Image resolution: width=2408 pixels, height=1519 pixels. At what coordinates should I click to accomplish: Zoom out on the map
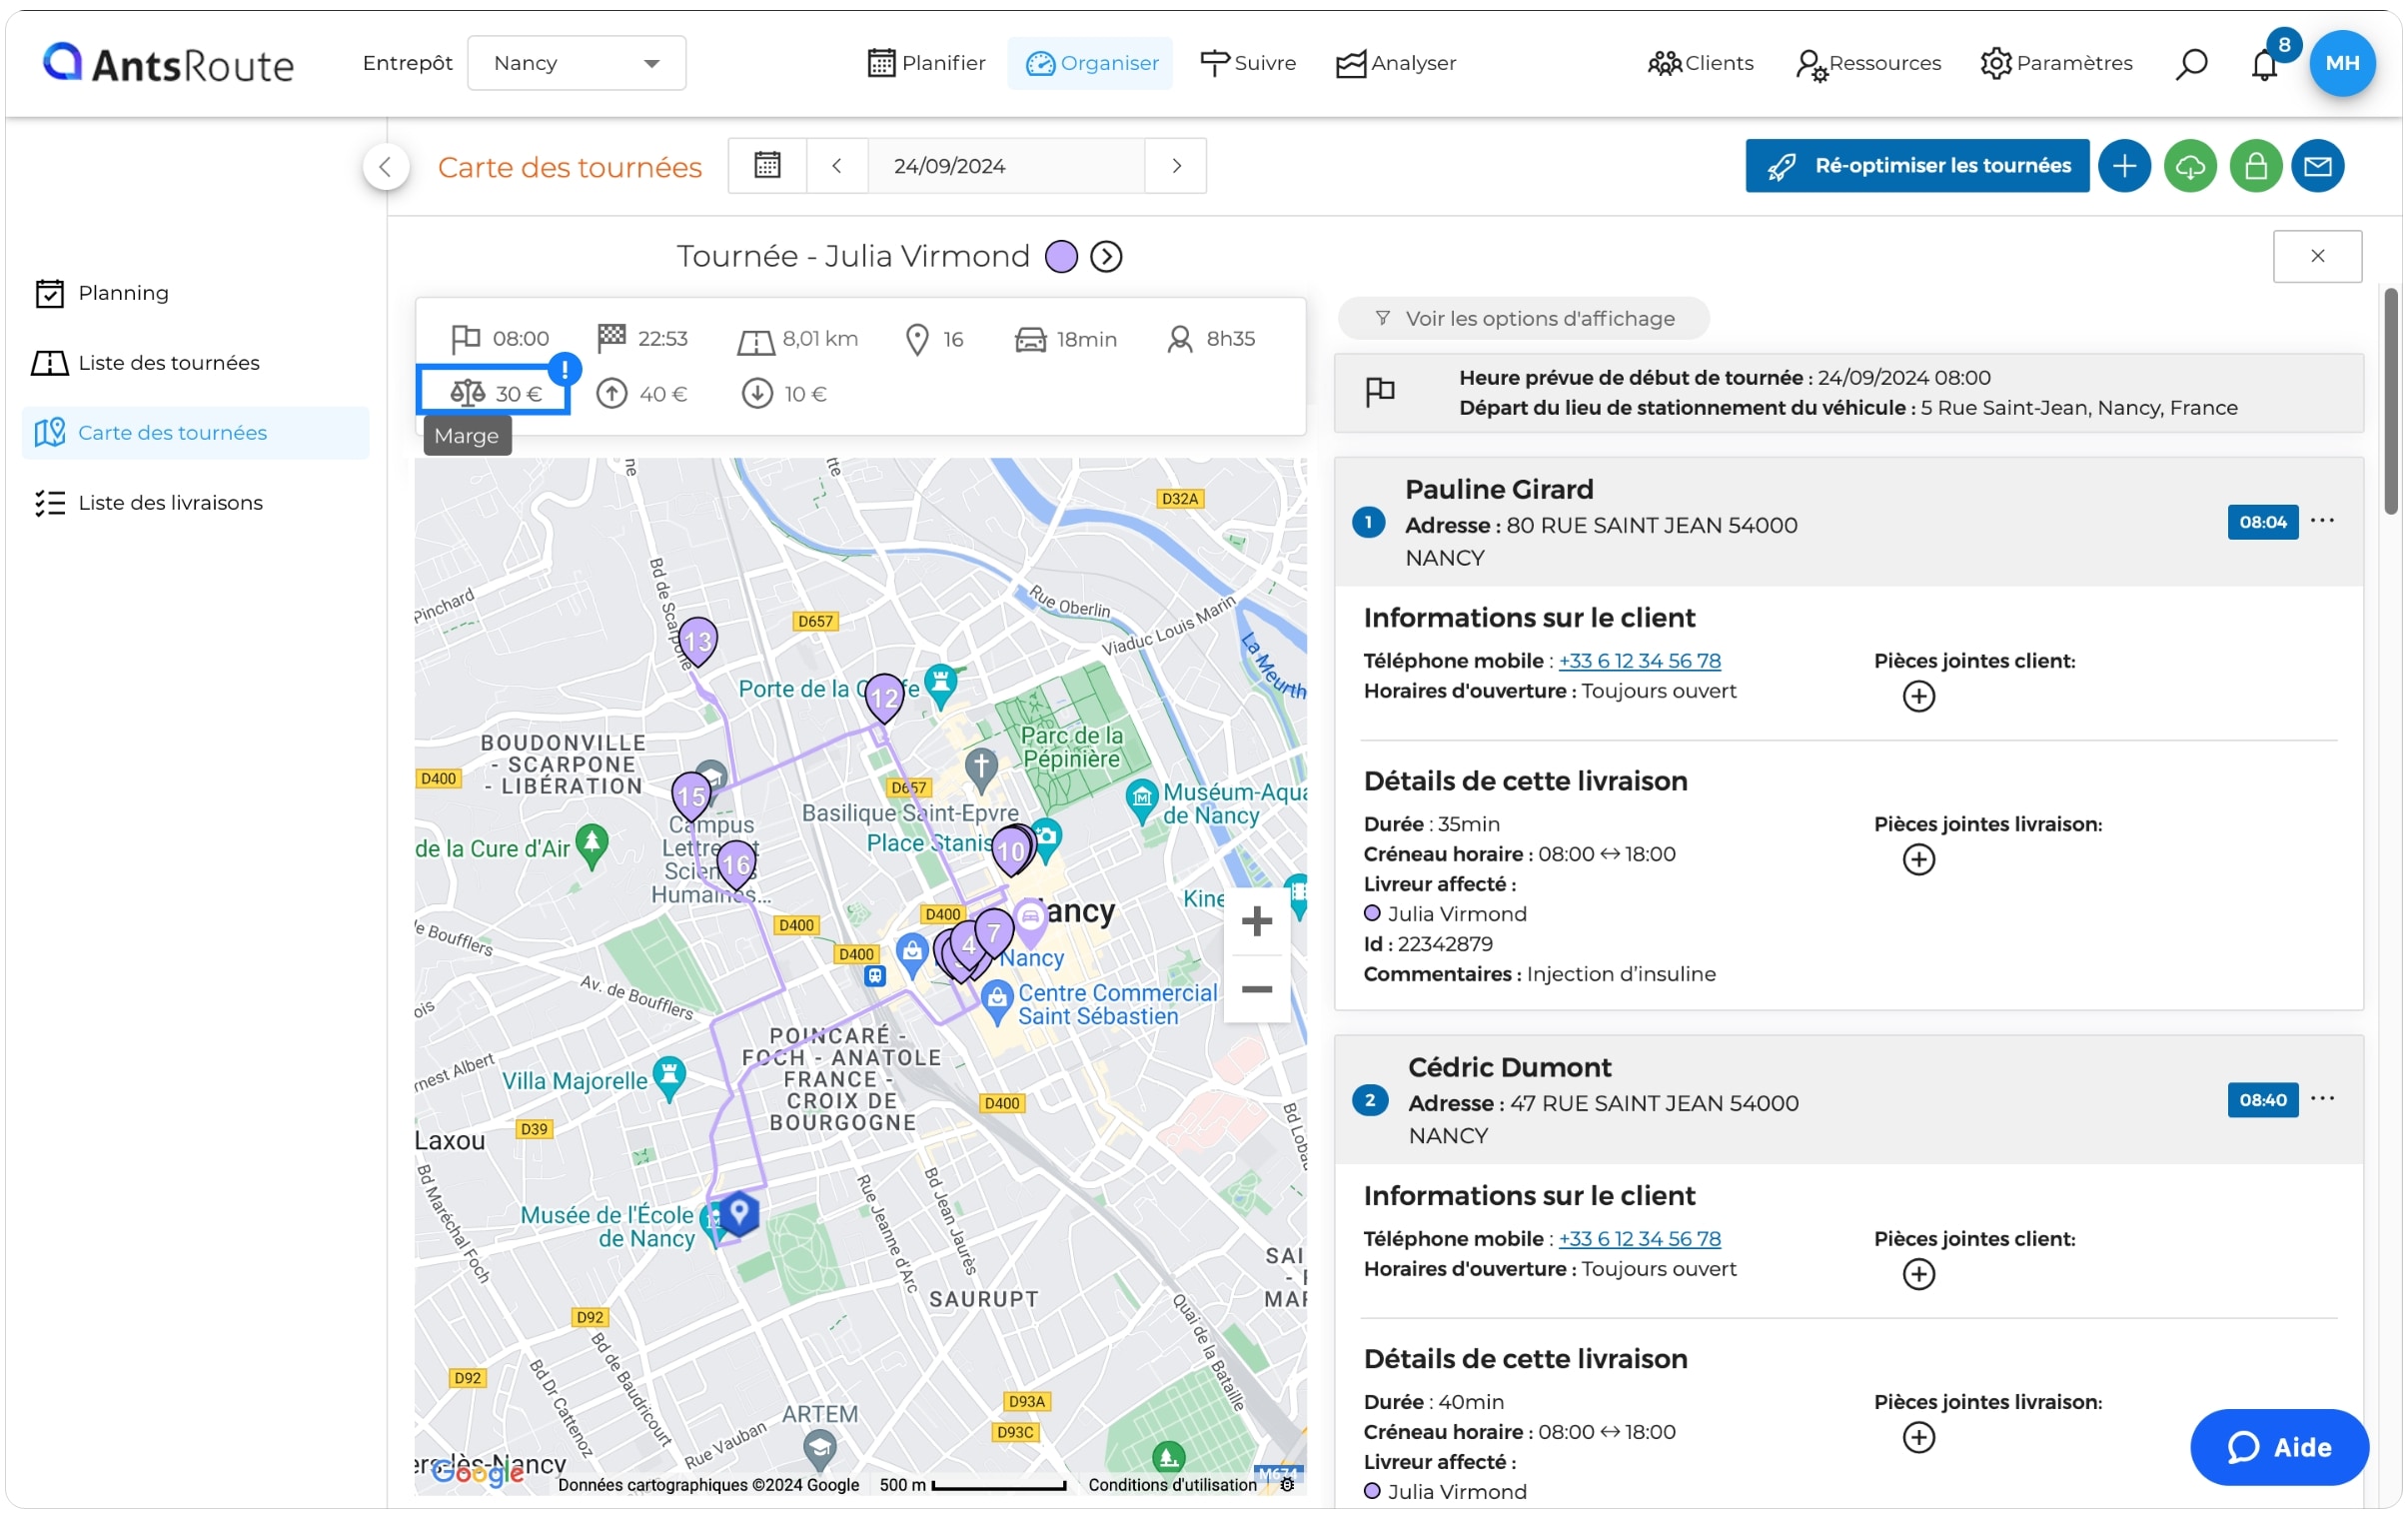[1256, 990]
